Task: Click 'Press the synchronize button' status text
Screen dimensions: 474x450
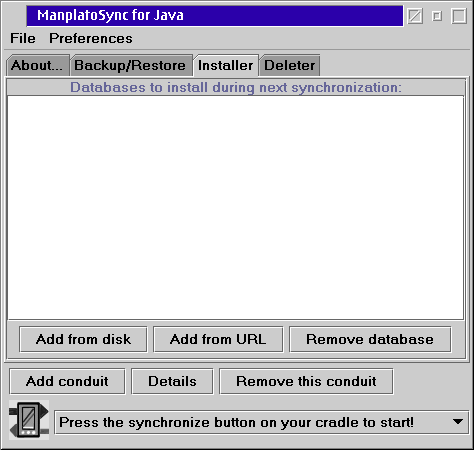Action: tap(236, 422)
